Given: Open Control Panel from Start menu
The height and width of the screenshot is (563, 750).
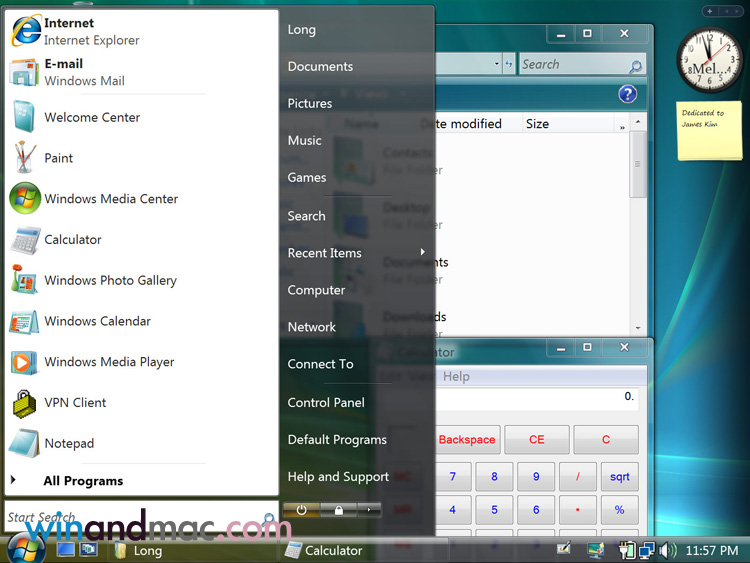Looking at the screenshot, I should point(326,403).
